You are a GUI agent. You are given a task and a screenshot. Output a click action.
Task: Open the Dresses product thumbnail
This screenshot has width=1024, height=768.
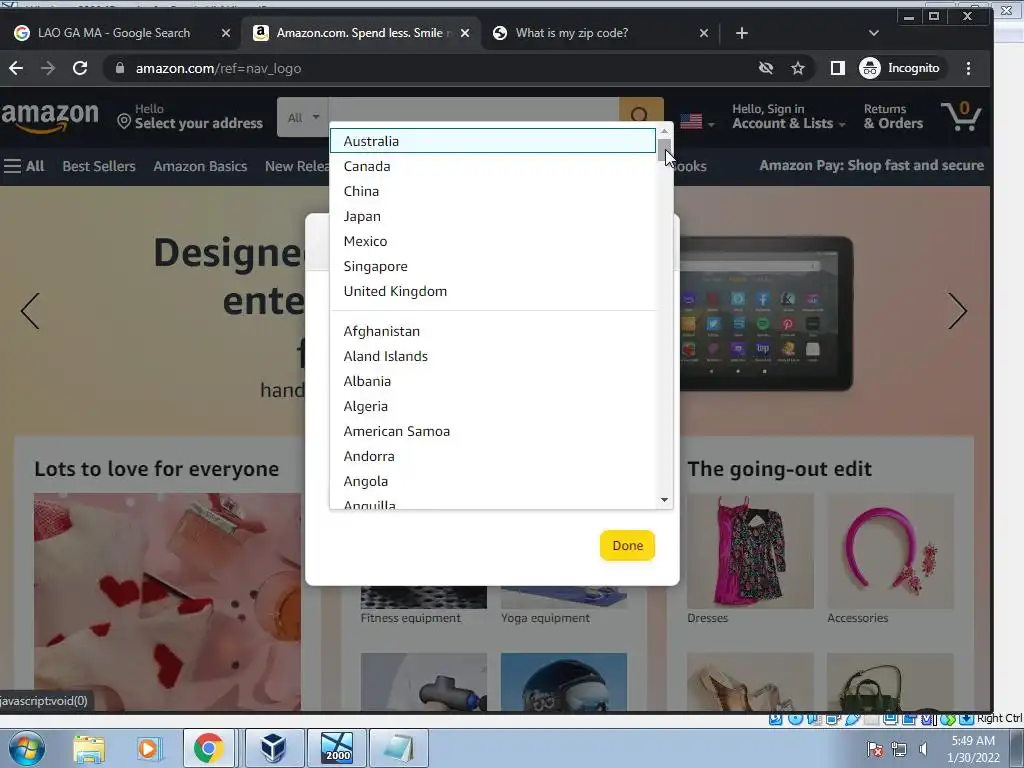(750, 551)
